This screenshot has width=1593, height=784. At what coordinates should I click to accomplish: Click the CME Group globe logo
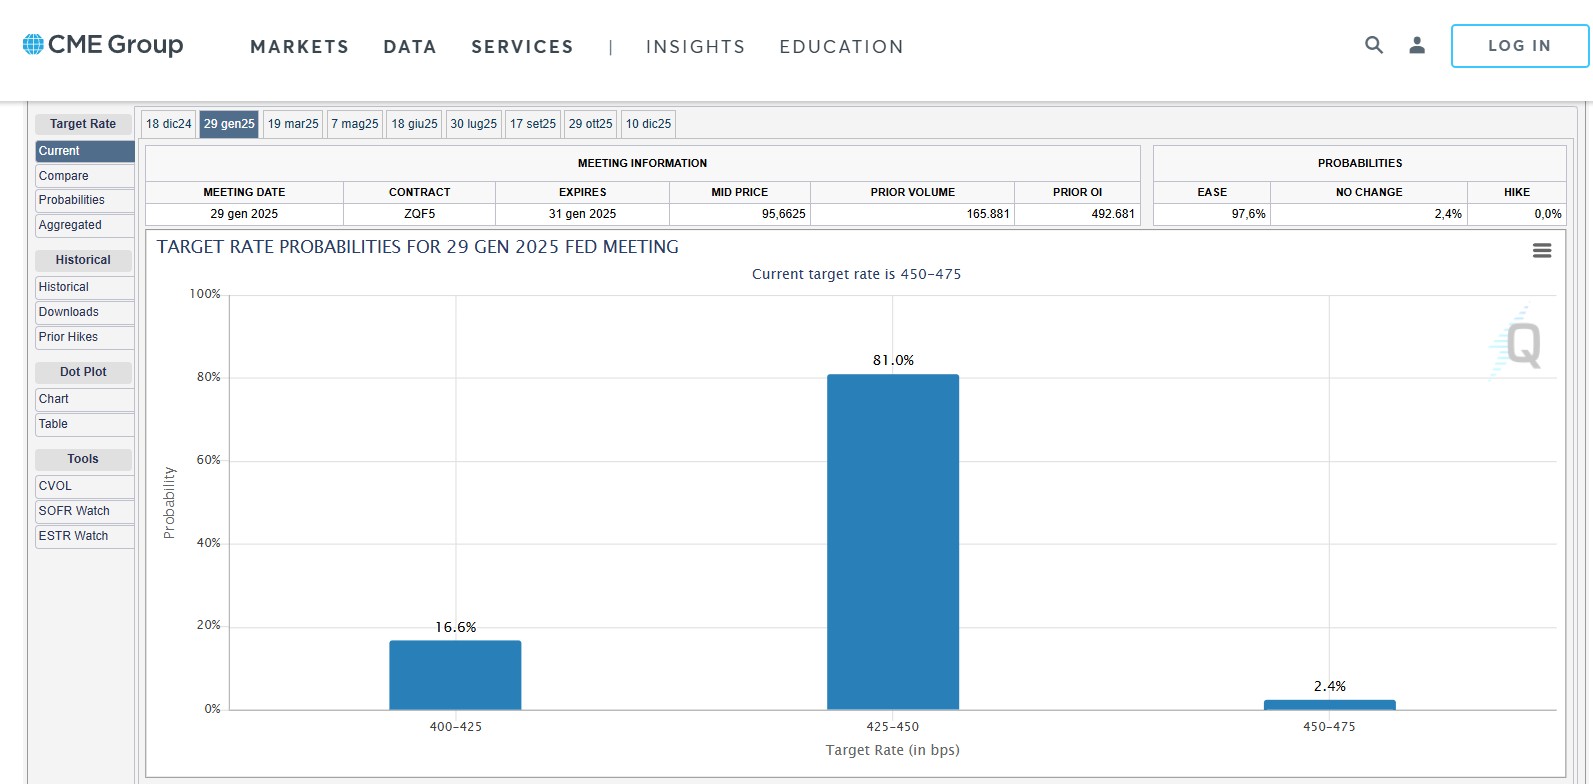[33, 45]
